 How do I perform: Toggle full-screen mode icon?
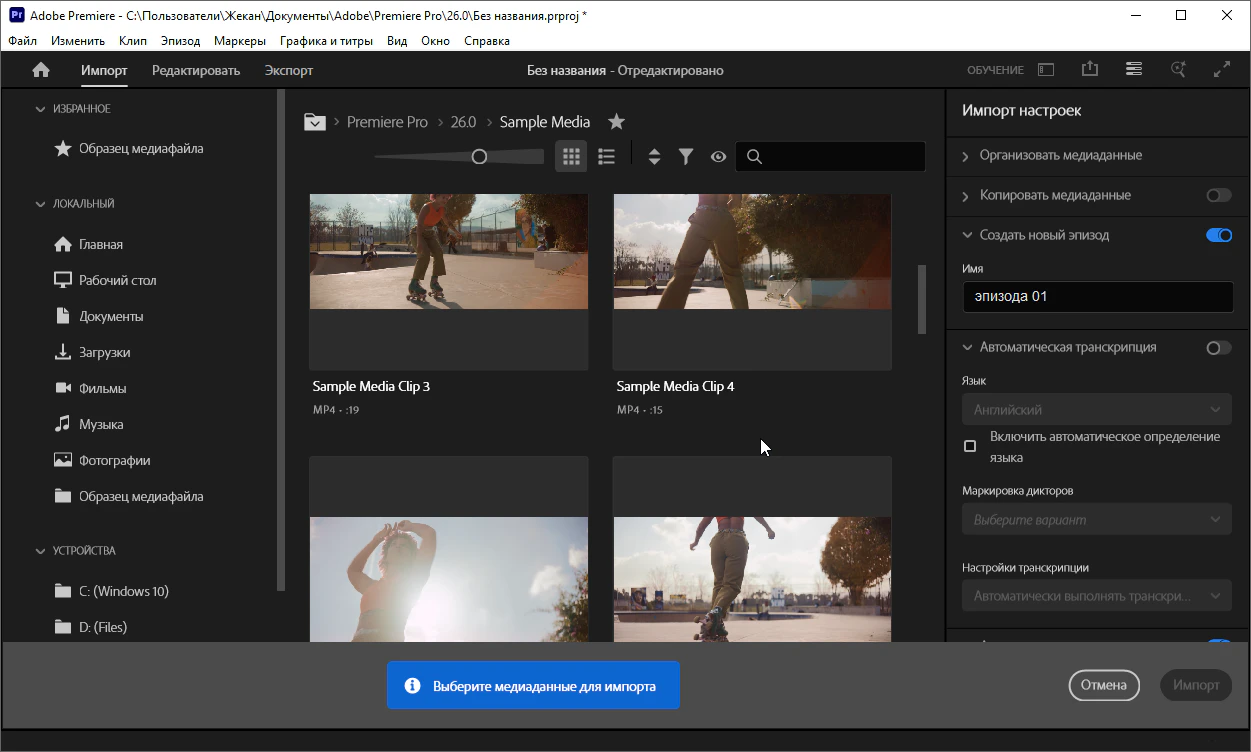pos(1221,70)
